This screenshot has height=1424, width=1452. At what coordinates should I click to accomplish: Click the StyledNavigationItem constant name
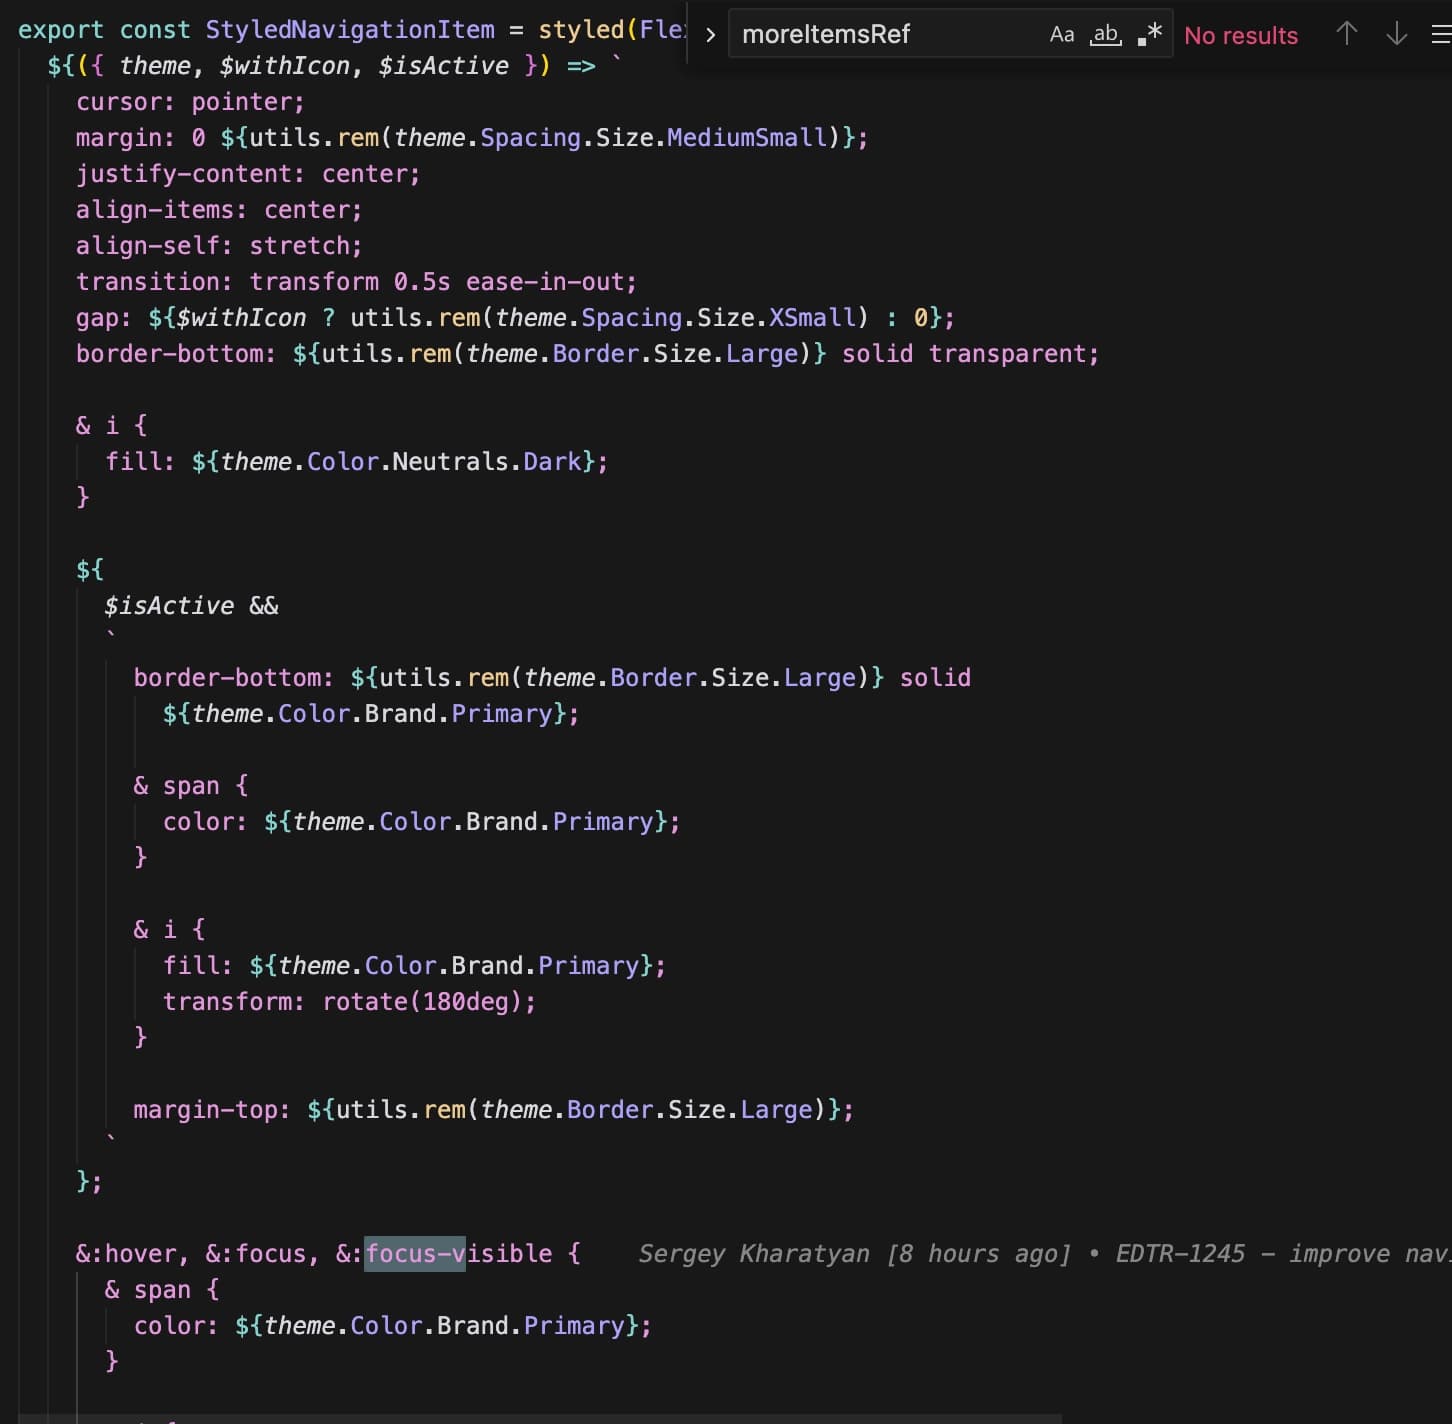tap(350, 30)
